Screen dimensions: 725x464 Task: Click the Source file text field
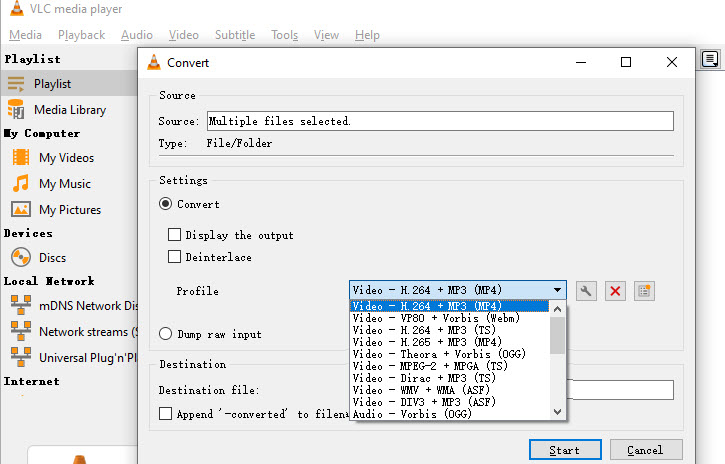click(x=439, y=121)
